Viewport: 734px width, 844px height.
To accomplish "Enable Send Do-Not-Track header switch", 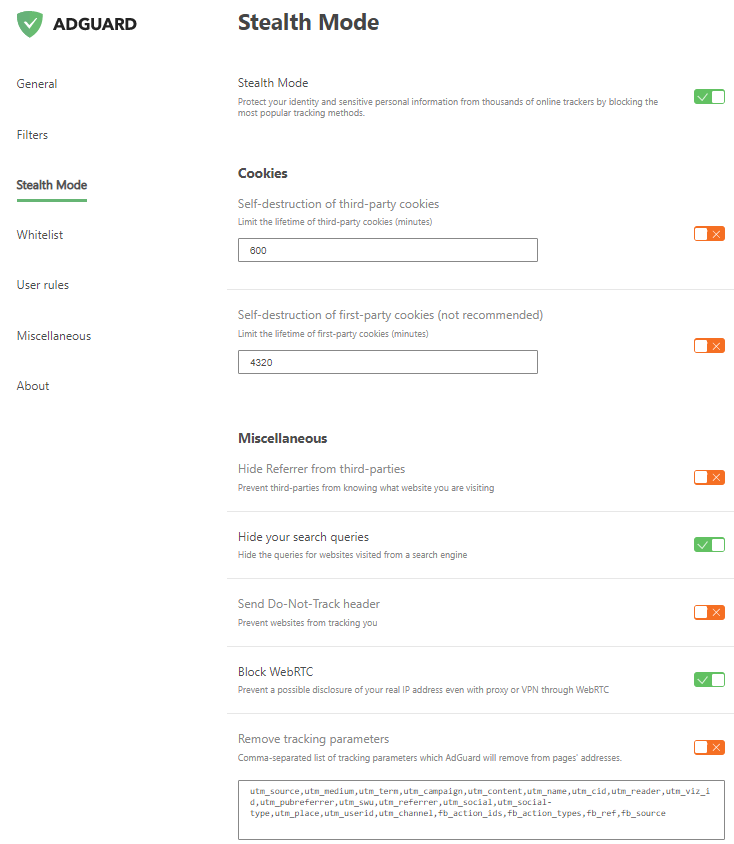I will click(x=709, y=612).
